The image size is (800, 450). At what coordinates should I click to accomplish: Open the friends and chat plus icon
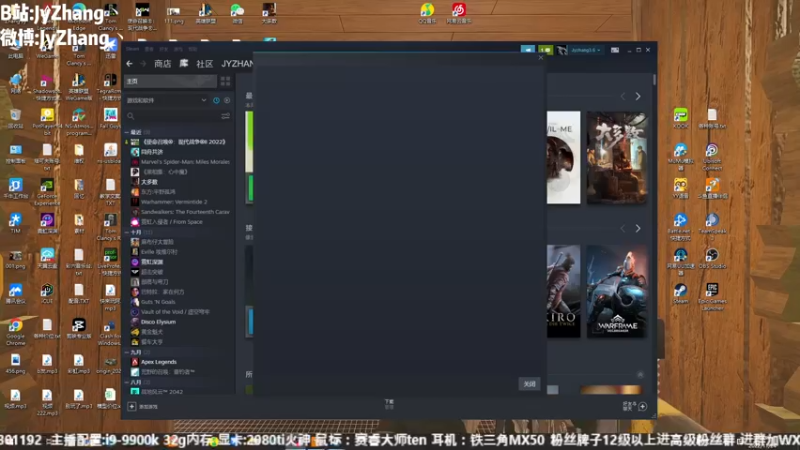(x=643, y=407)
